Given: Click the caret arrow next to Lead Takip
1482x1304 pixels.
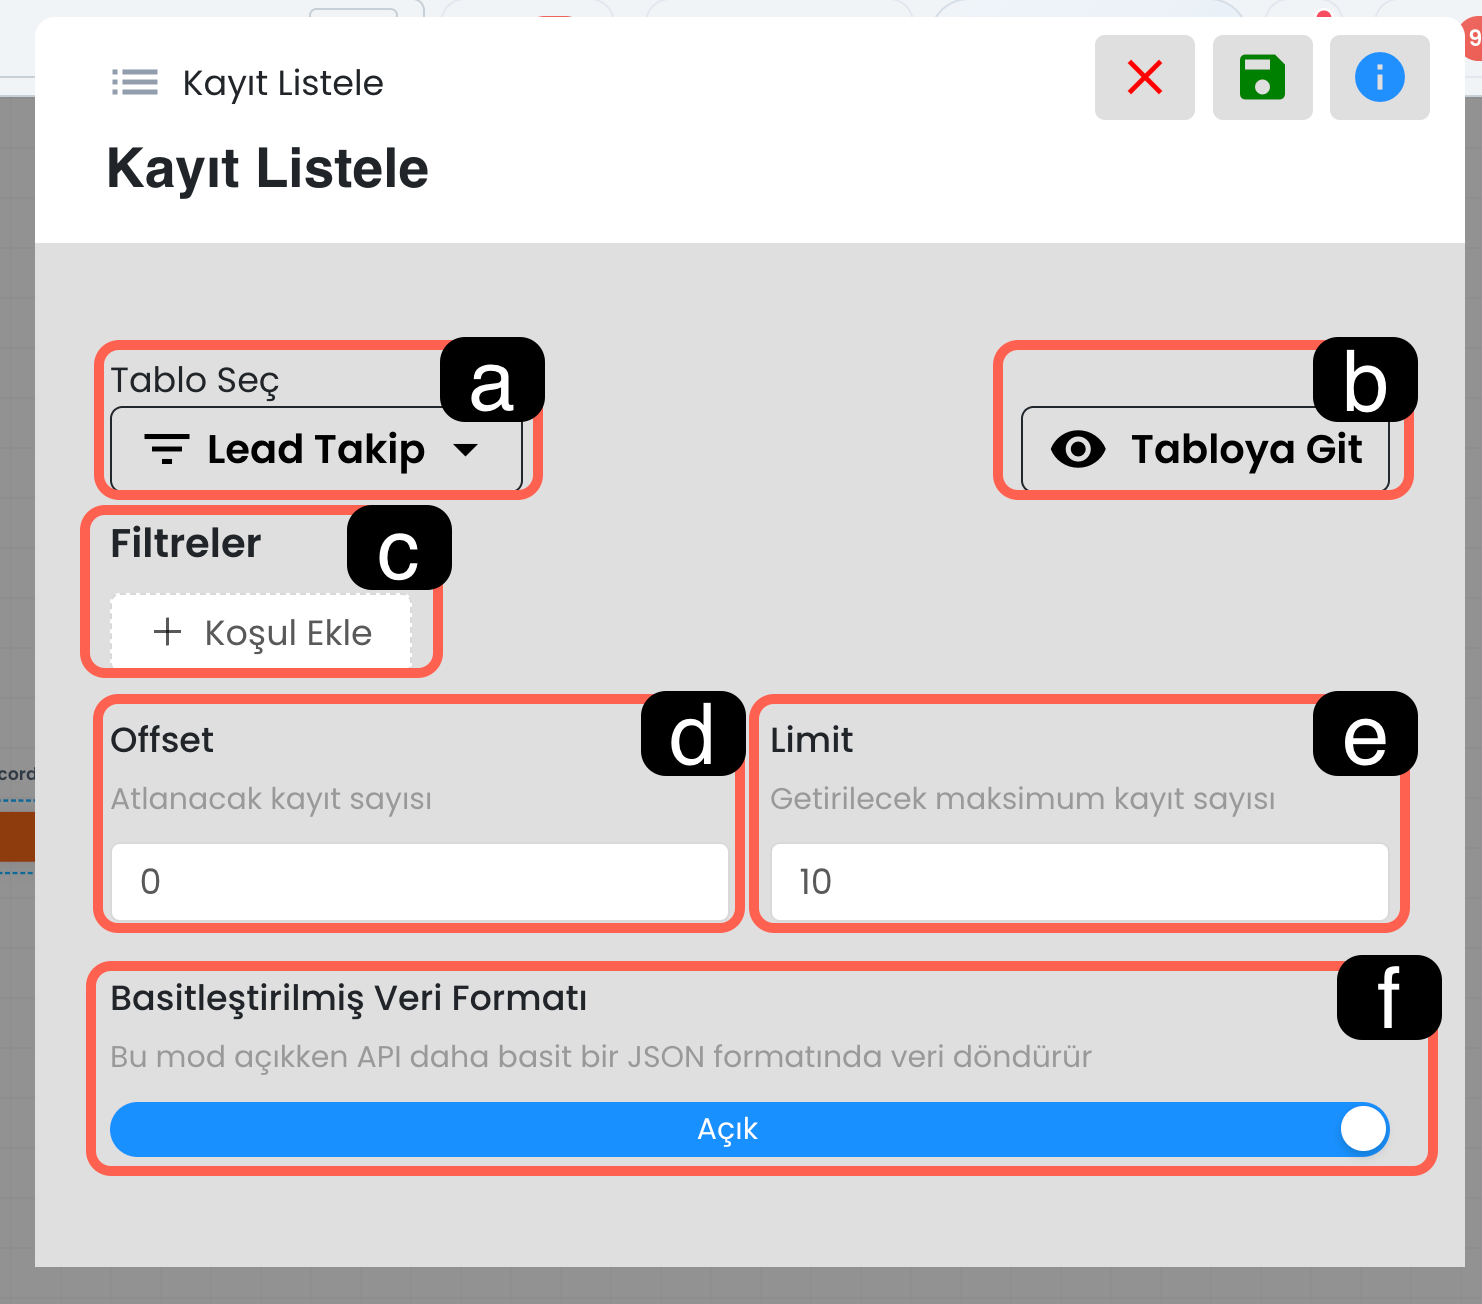Looking at the screenshot, I should [465, 449].
